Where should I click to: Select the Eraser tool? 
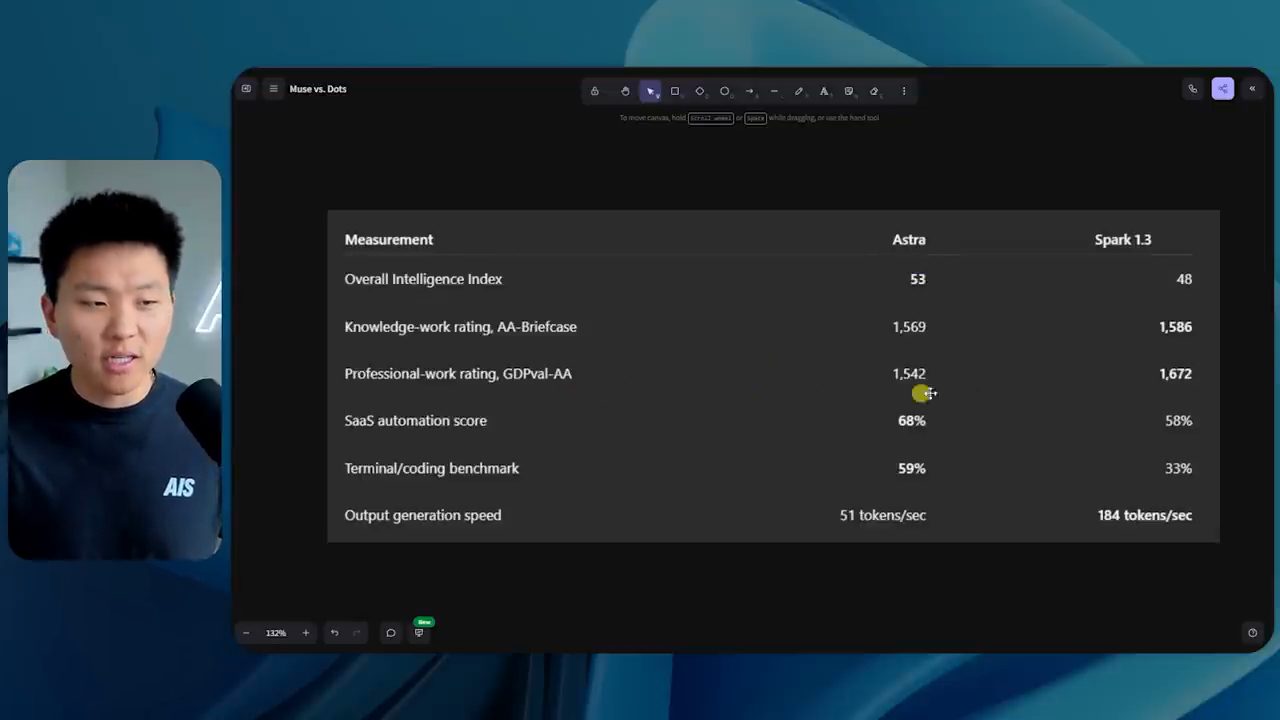coord(874,91)
